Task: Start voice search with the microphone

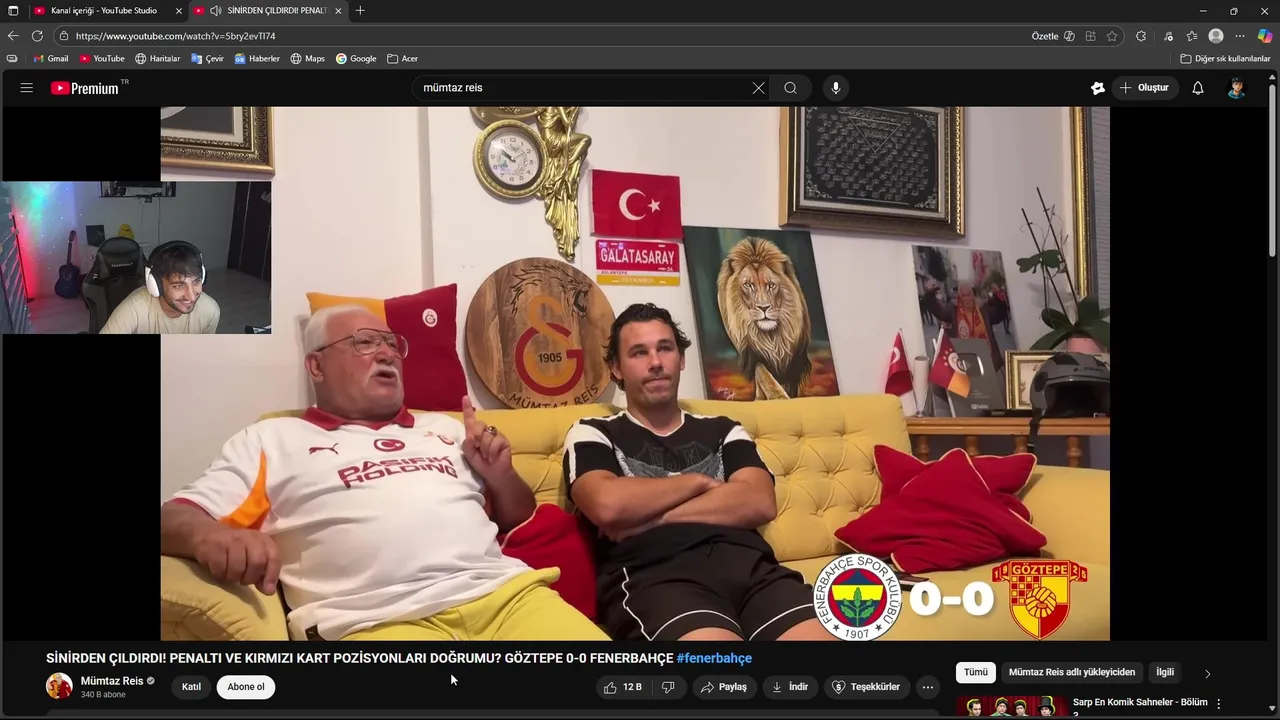Action: coord(836,88)
